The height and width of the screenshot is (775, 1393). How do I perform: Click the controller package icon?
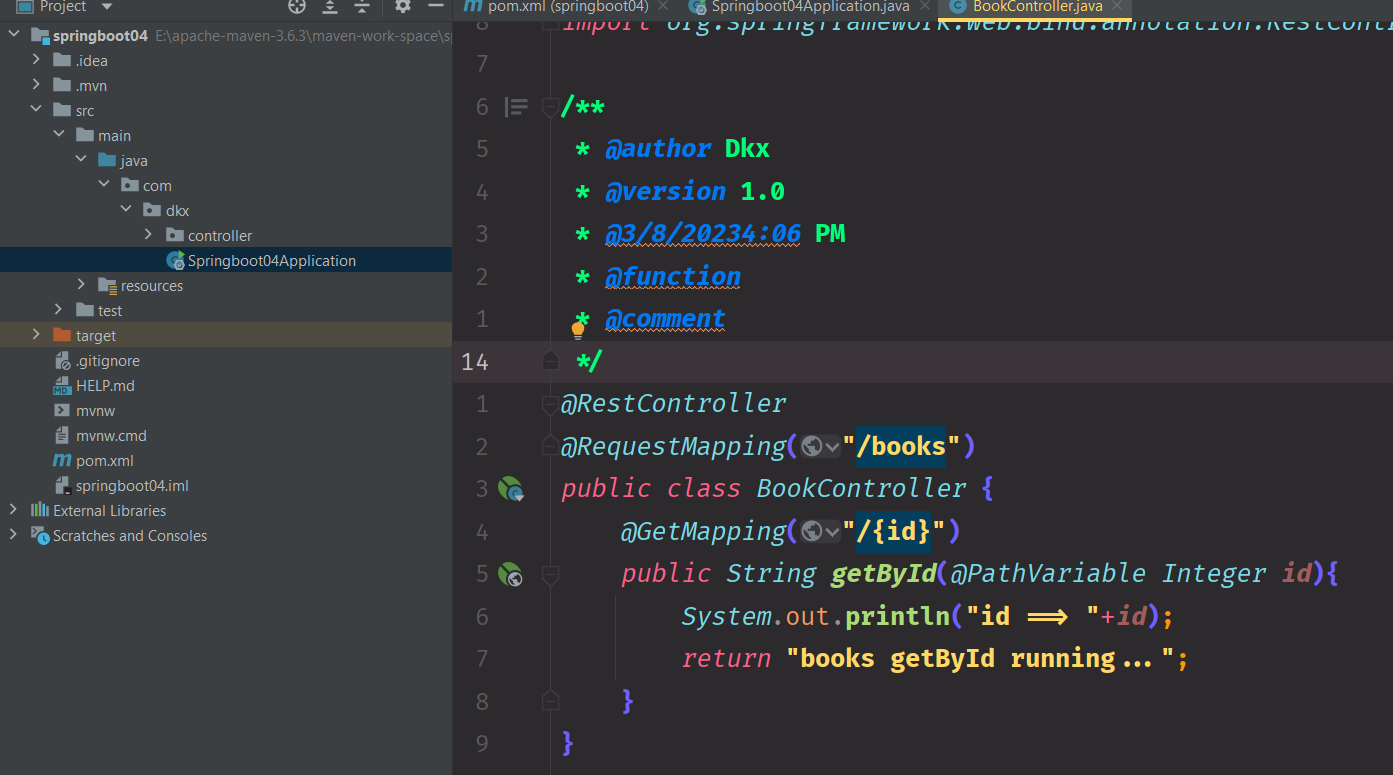(x=175, y=236)
